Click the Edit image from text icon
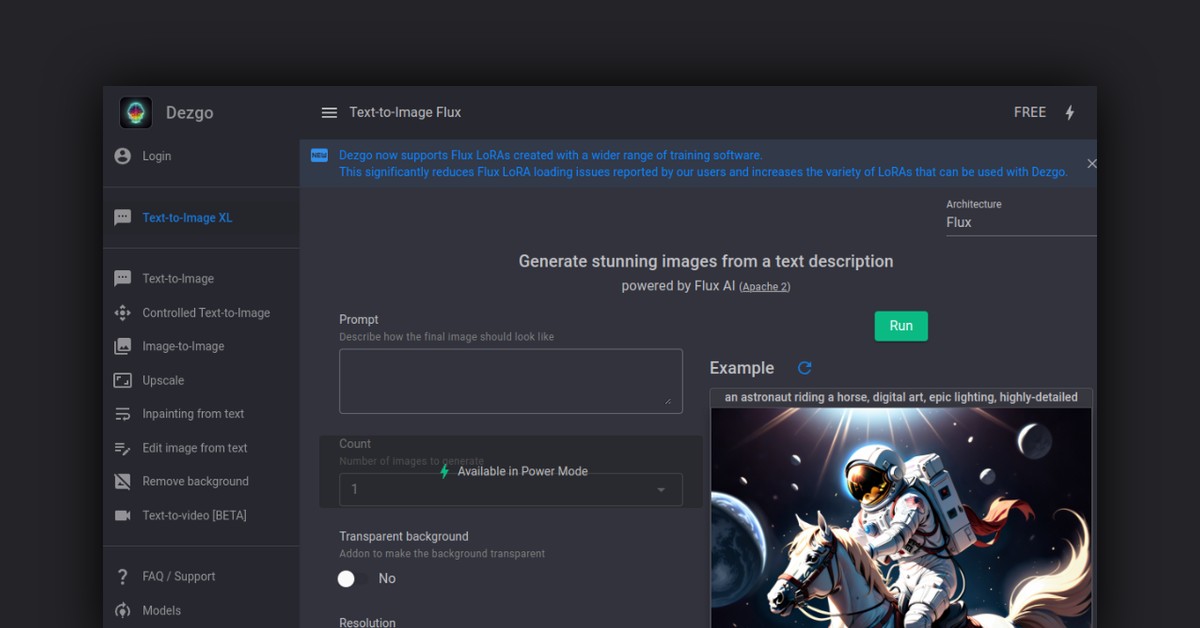Screen dimensions: 1200x628 point(122,448)
